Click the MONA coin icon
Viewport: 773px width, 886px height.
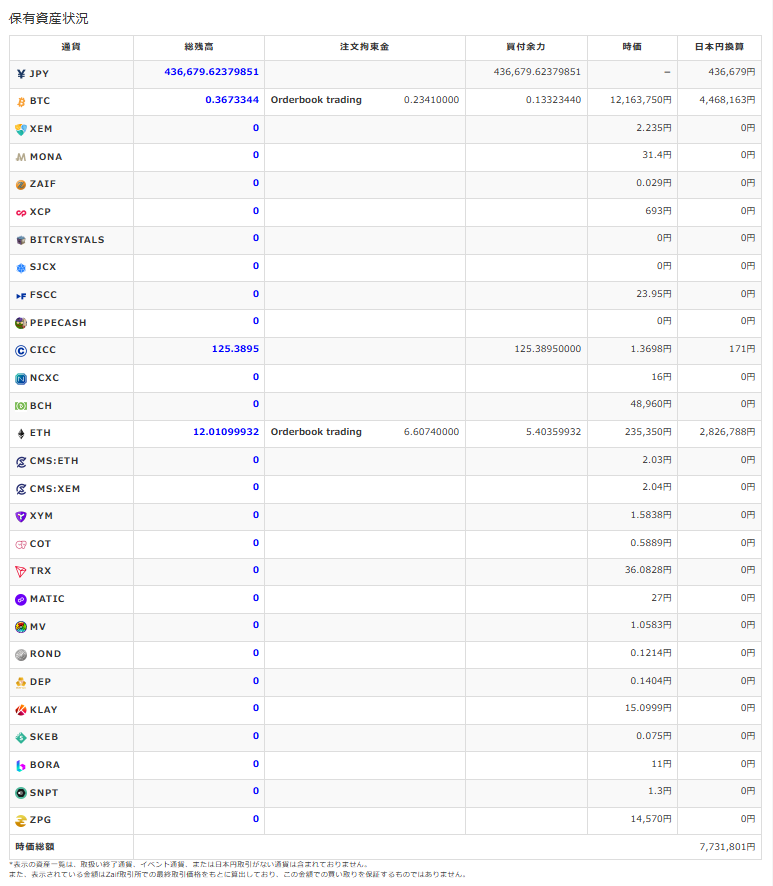(x=21, y=157)
